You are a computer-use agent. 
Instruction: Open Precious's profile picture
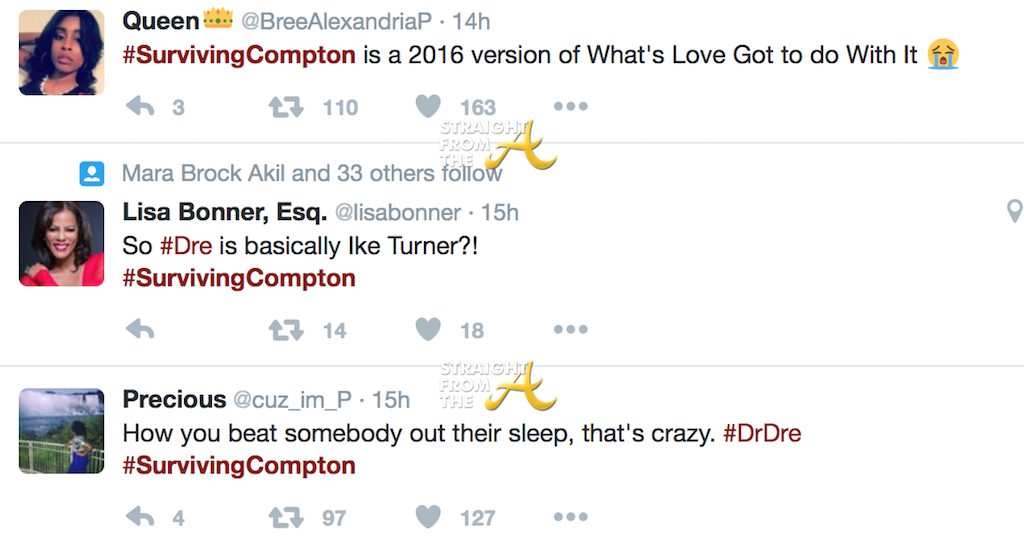click(62, 430)
